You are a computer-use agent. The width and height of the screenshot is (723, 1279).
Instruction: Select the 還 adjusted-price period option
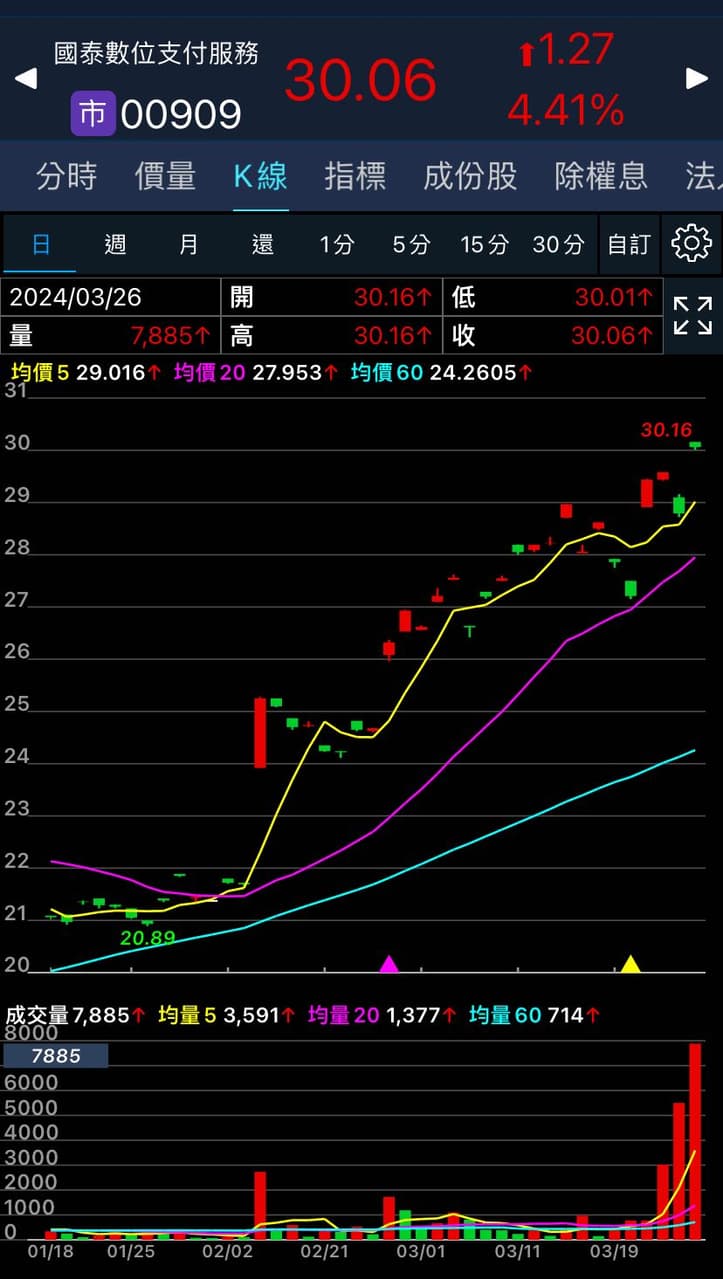[262, 244]
